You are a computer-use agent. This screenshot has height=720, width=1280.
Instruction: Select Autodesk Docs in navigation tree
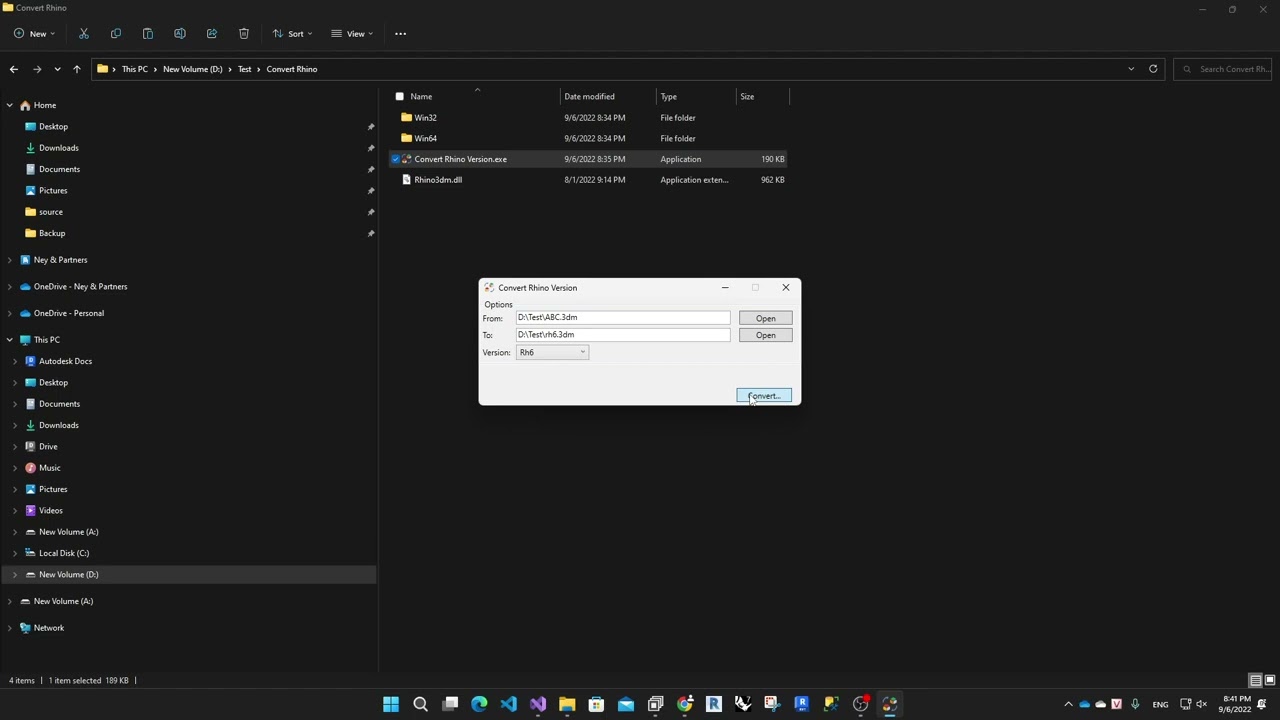65,361
